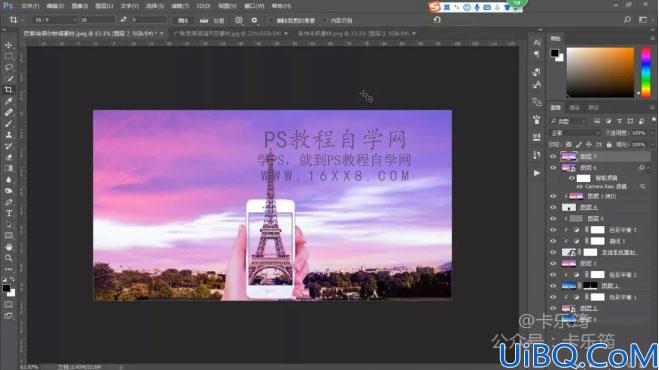Hide the 图层 3 拷贝 layer
Screen dimensions: 659x370
(553, 196)
